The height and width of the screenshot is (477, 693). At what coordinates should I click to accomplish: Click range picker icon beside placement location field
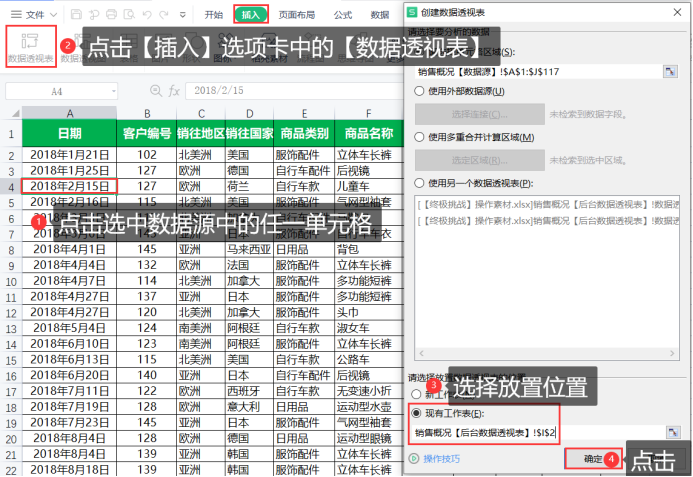pyautogui.click(x=673, y=432)
